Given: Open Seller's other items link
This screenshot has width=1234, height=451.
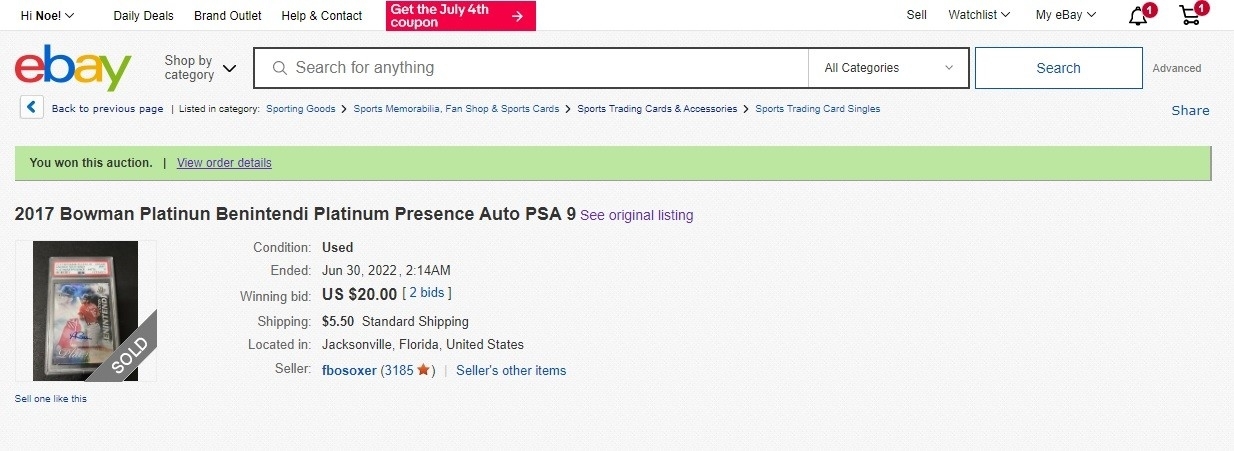Looking at the screenshot, I should tap(511, 370).
